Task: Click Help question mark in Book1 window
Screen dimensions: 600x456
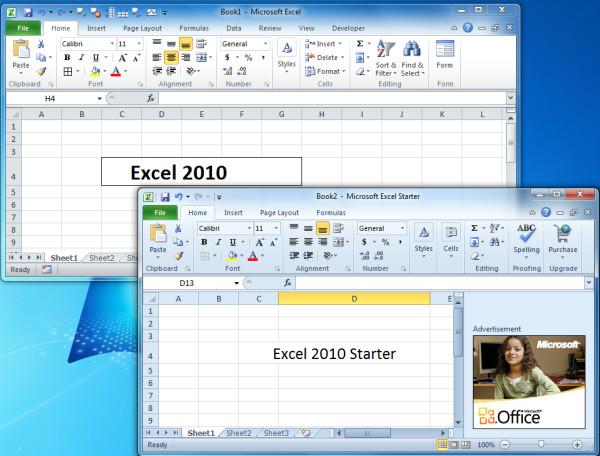Action: (x=468, y=28)
